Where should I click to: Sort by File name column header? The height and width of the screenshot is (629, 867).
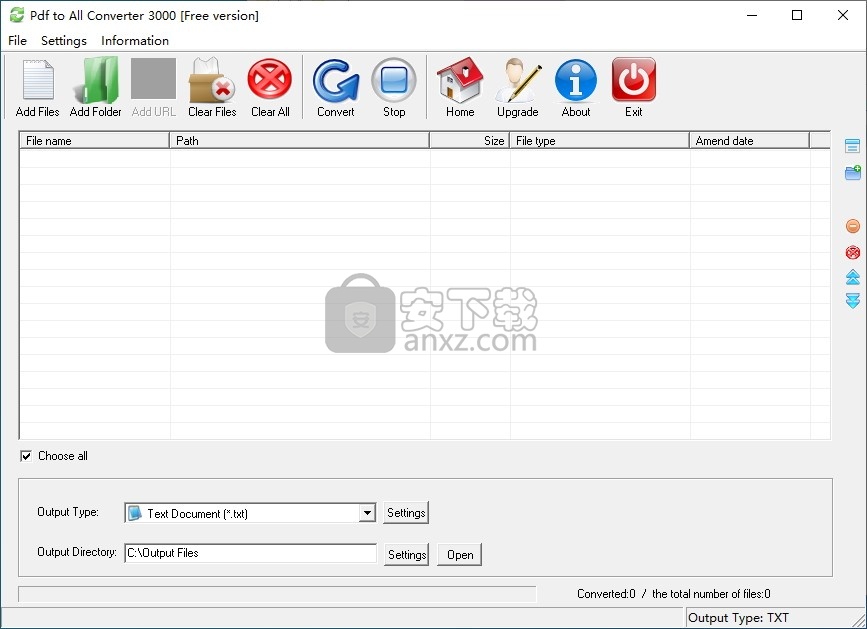pos(95,140)
